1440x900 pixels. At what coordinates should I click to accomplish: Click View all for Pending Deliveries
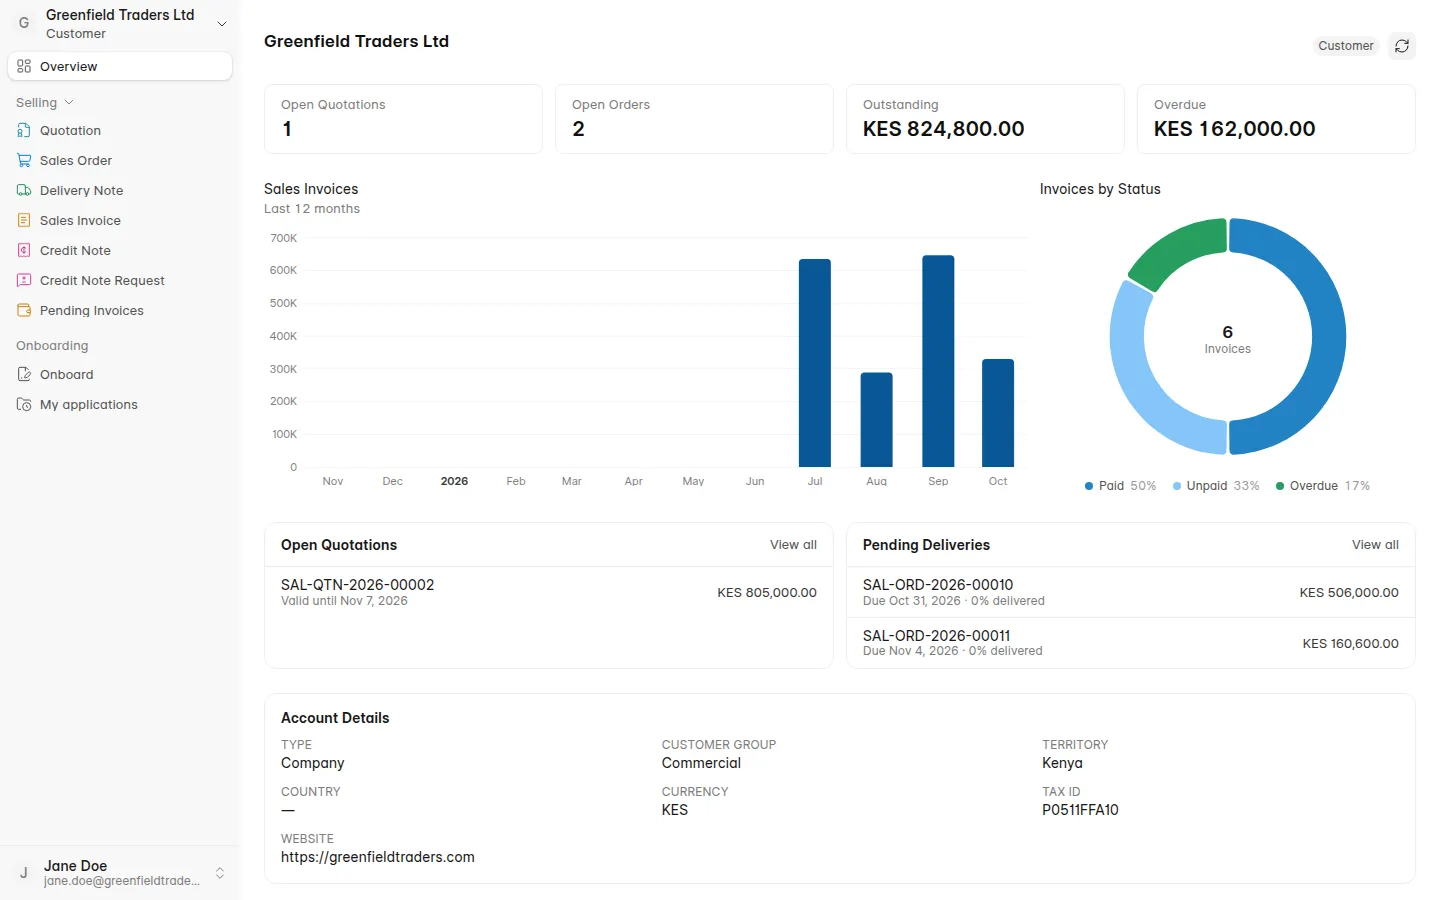tap(1375, 545)
